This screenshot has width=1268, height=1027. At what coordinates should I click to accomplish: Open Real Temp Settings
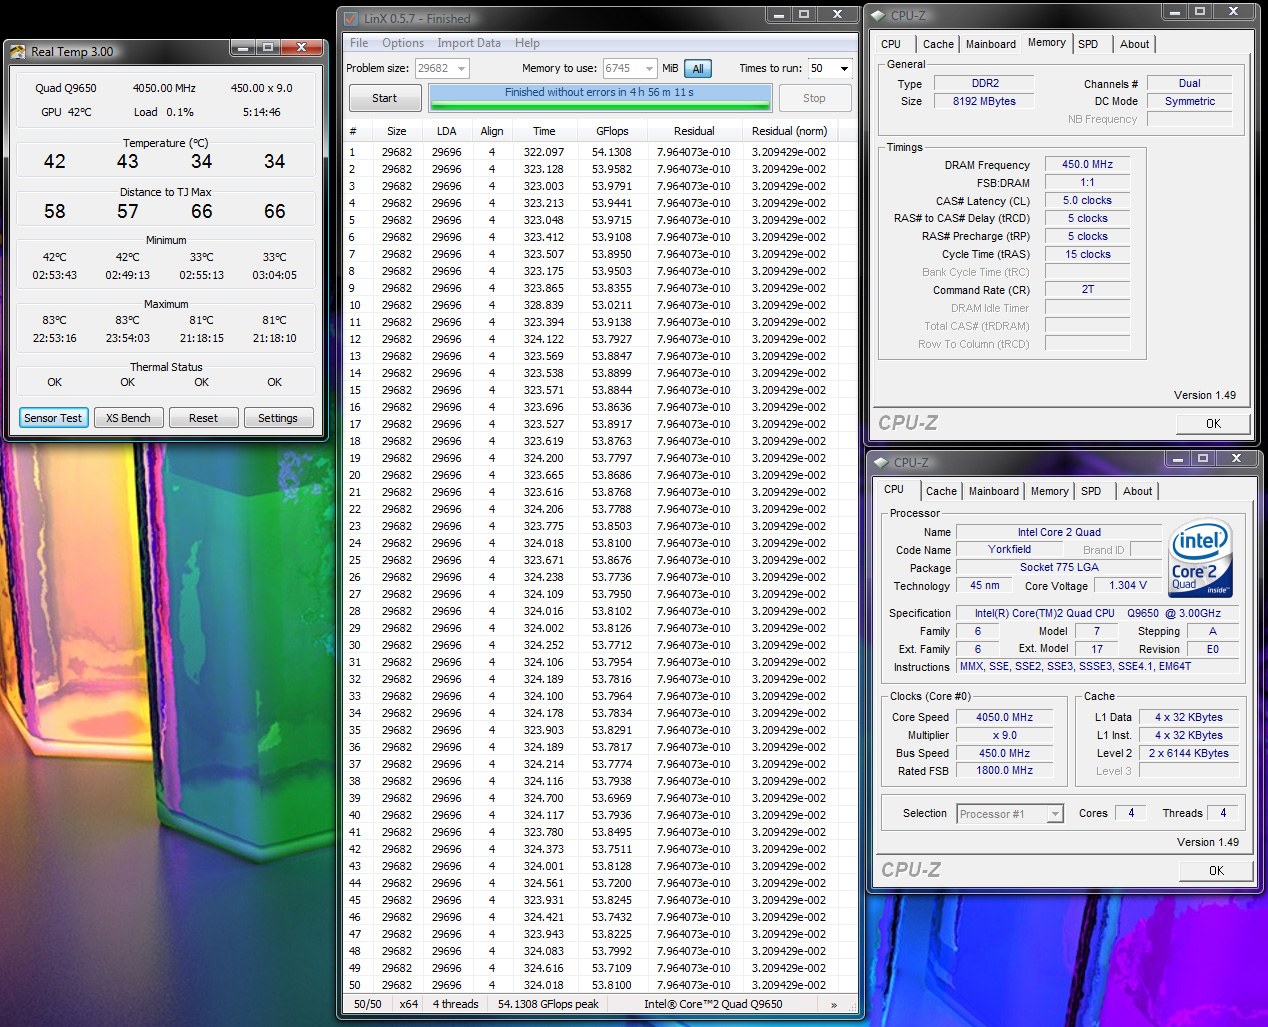(278, 418)
